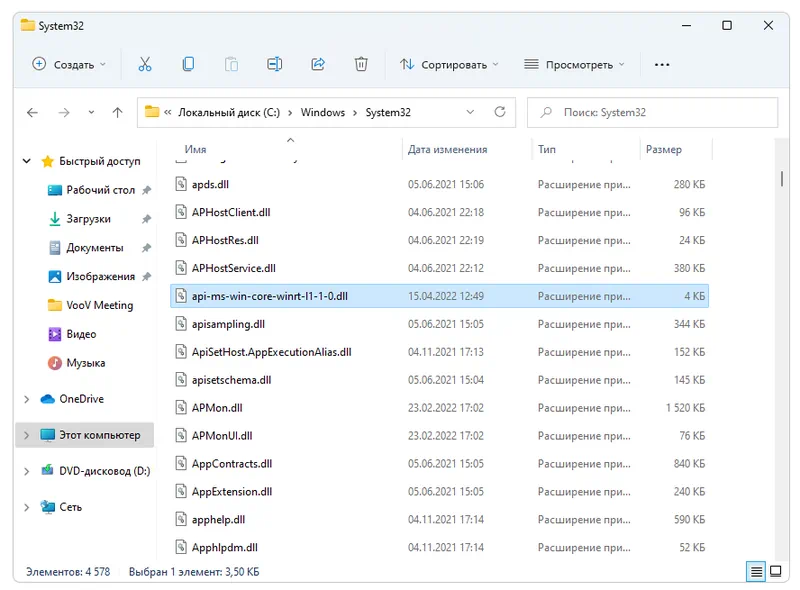The height and width of the screenshot is (590, 800).
Task: Click the Rename icon in toolbar
Action: click(274, 64)
